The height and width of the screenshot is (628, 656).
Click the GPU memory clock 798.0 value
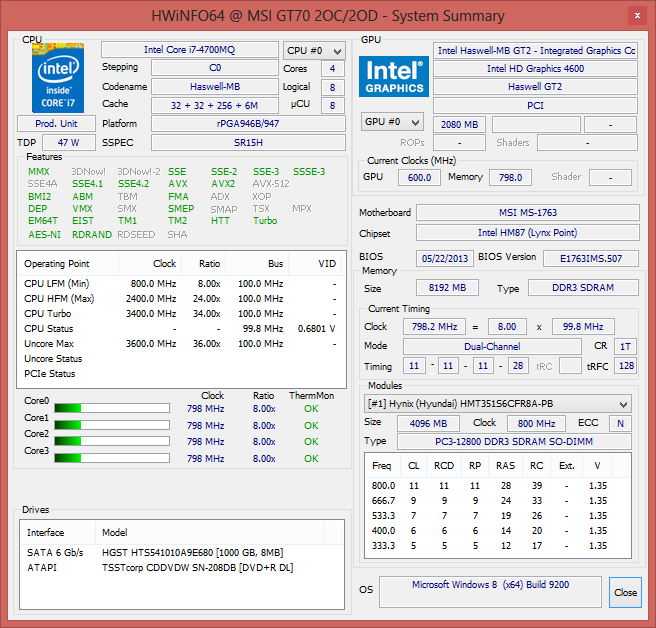[x=510, y=177]
